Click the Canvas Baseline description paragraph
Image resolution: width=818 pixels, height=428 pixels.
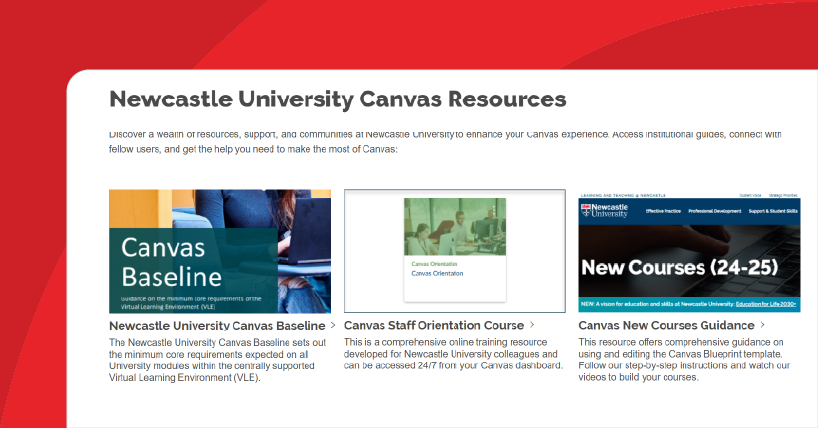[218, 360]
